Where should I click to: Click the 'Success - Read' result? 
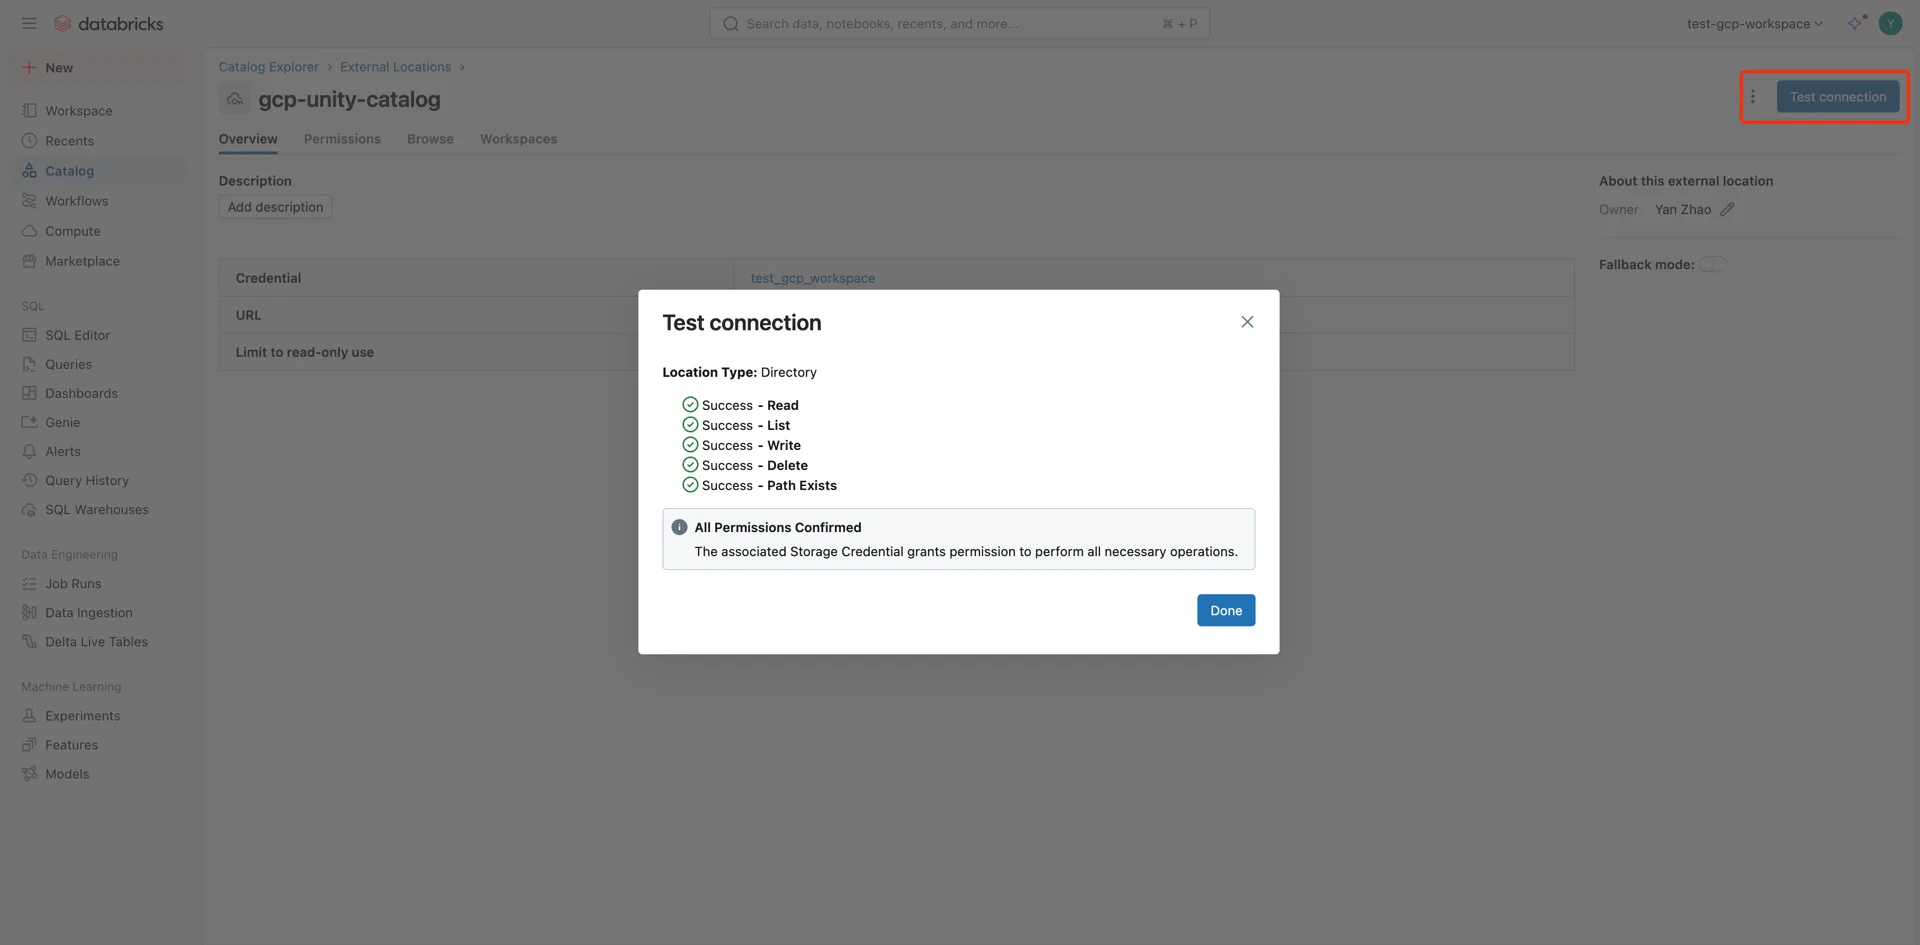click(x=740, y=405)
